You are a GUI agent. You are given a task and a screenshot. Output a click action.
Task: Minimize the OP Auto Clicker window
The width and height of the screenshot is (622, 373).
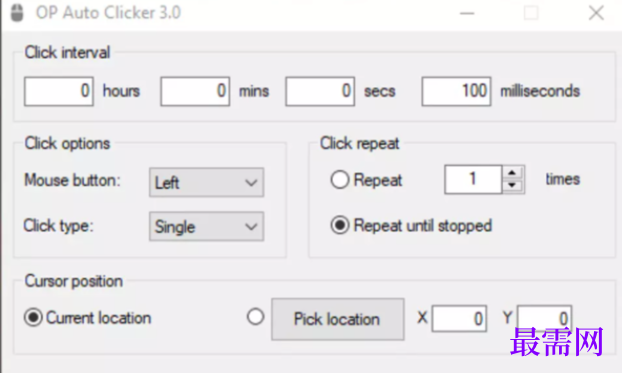[x=467, y=13]
